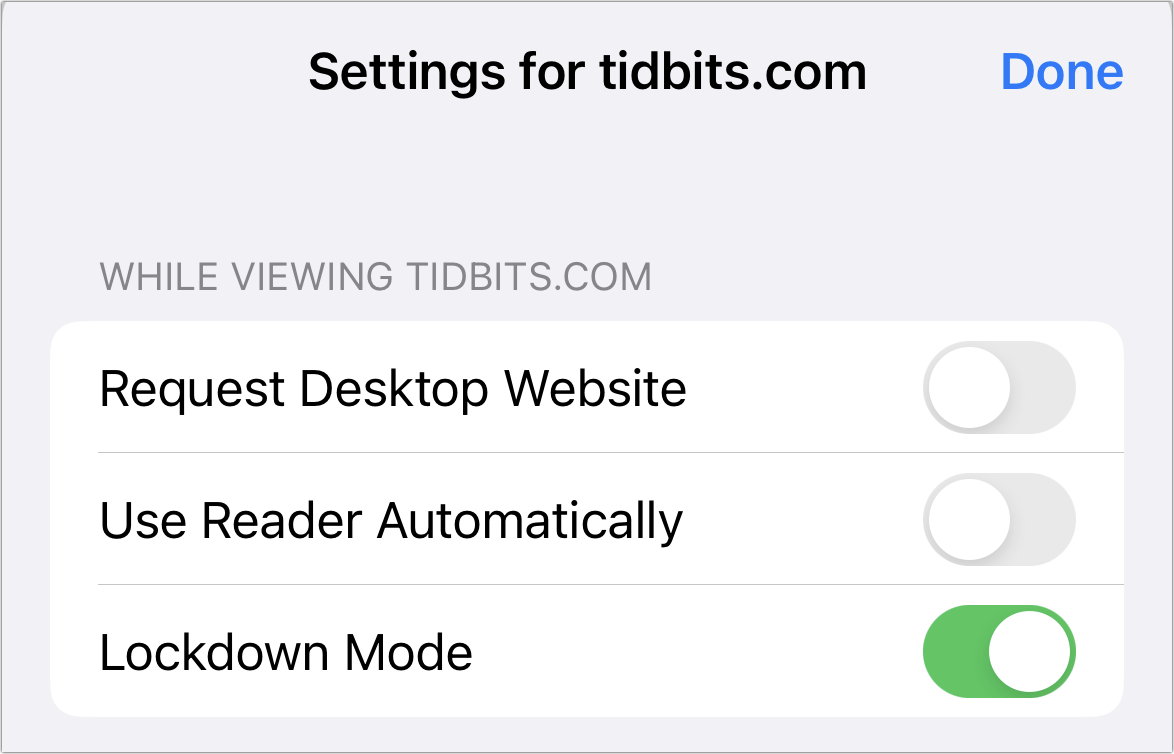Screen dimensions: 1174x754
Task: Enable the Request Desktop Website switch
Action: click(x=1000, y=387)
